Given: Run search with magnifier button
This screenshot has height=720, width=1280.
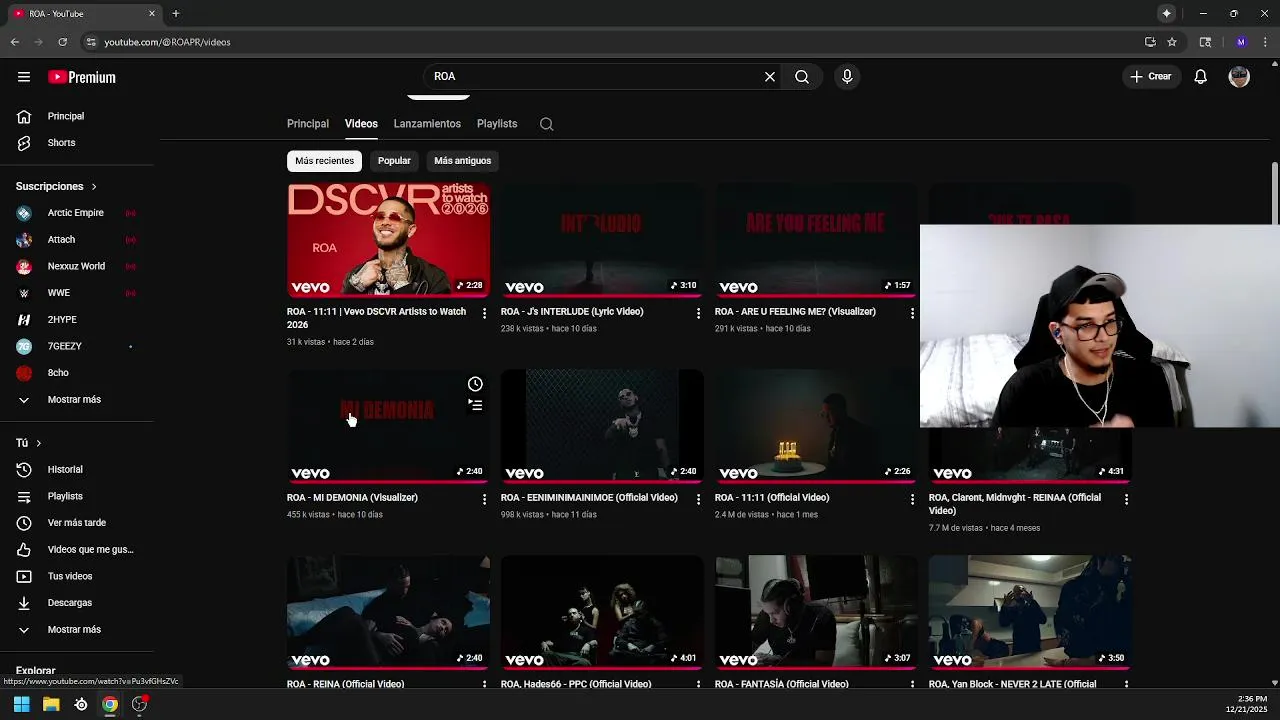Looking at the screenshot, I should coord(802,76).
